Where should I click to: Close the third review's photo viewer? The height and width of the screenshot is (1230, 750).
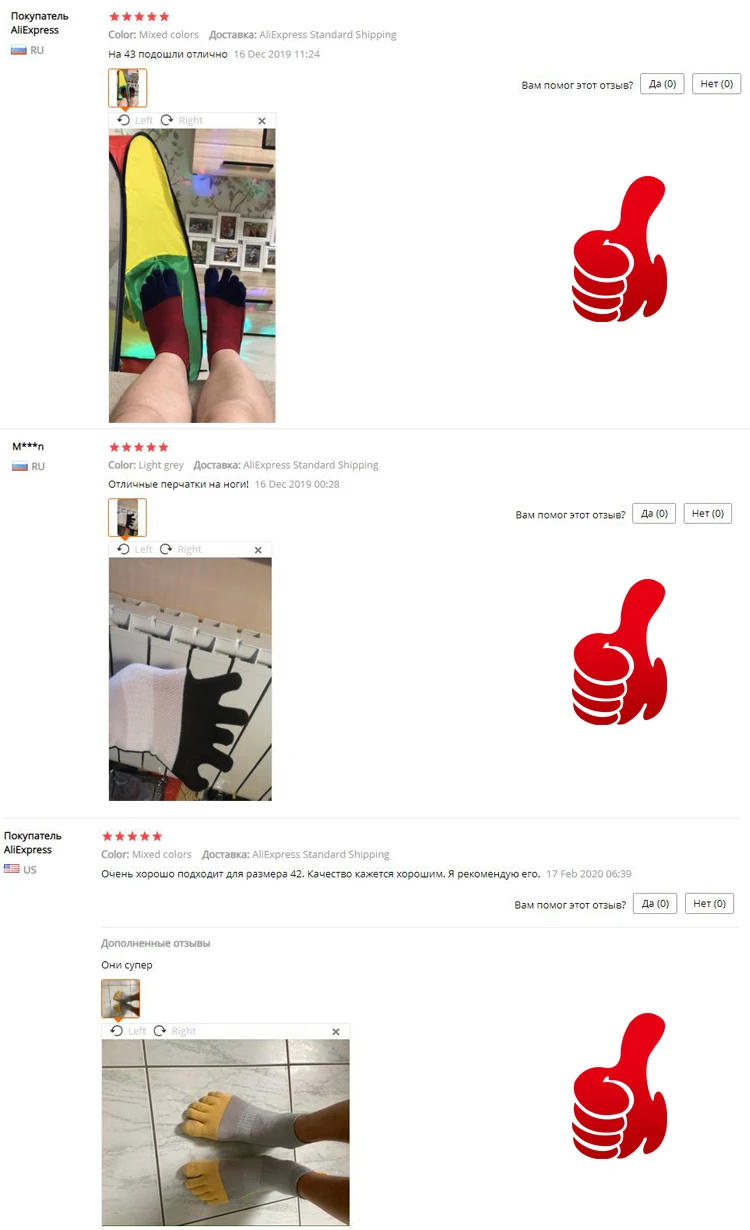(x=336, y=1032)
